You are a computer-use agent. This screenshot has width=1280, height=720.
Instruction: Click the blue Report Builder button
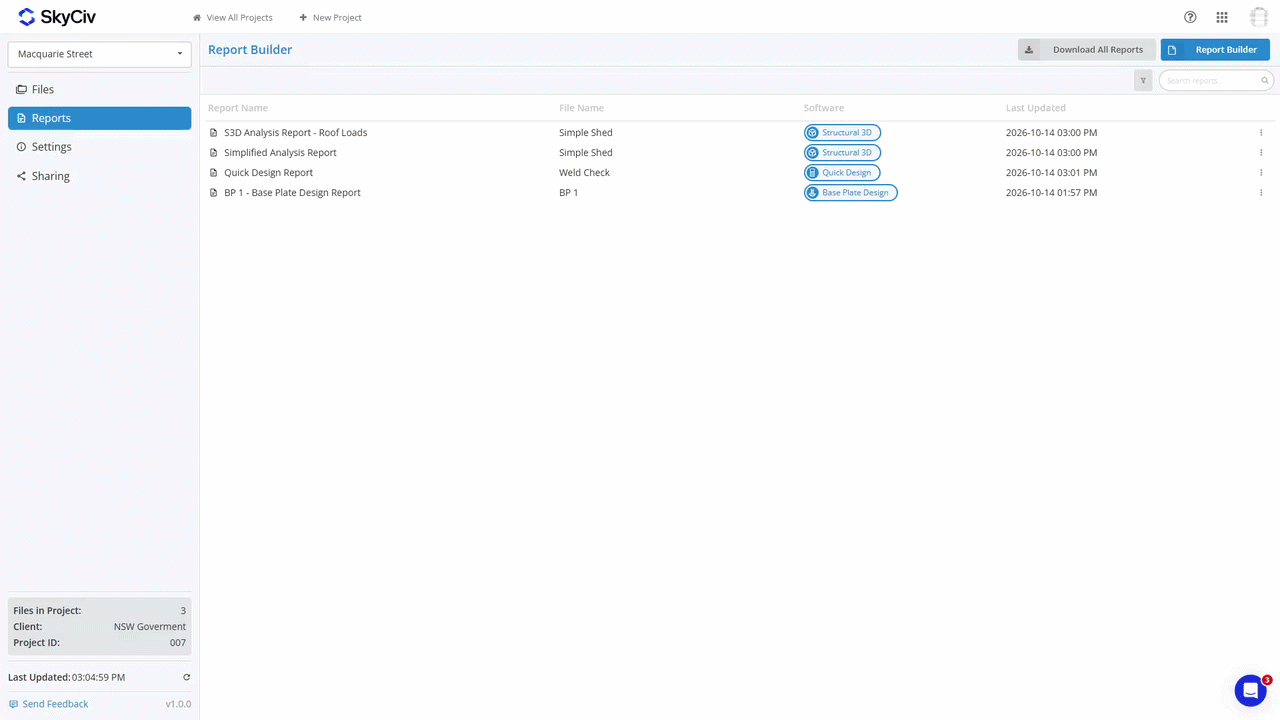click(1215, 49)
